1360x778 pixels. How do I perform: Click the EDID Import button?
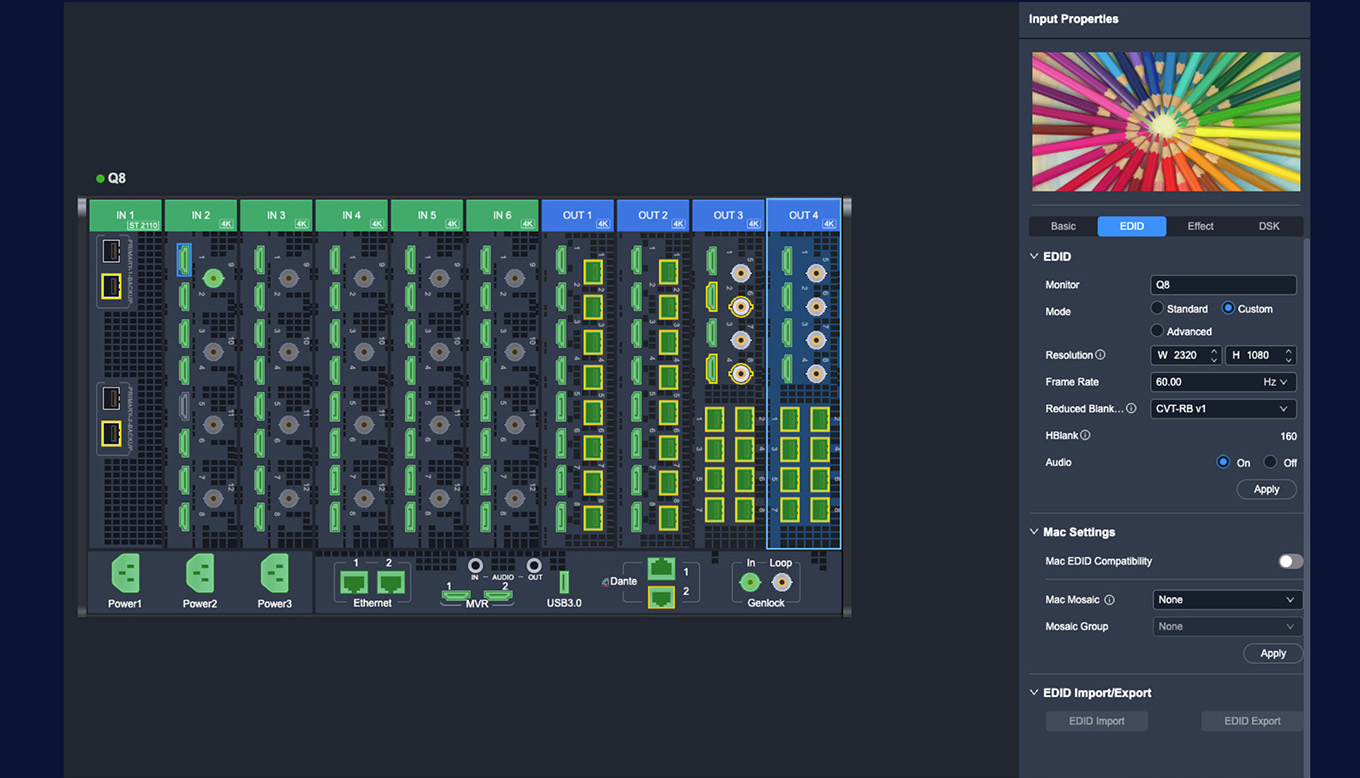(1096, 721)
